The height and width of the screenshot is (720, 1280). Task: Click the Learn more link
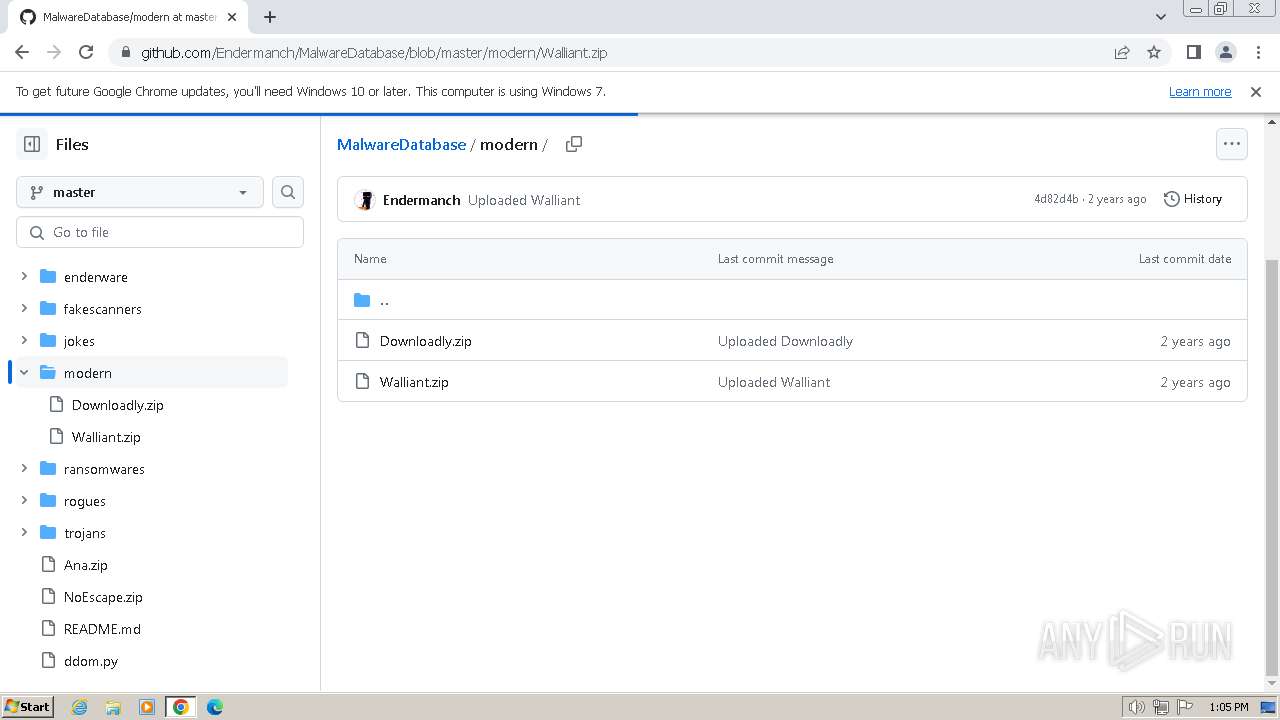coord(1199,91)
